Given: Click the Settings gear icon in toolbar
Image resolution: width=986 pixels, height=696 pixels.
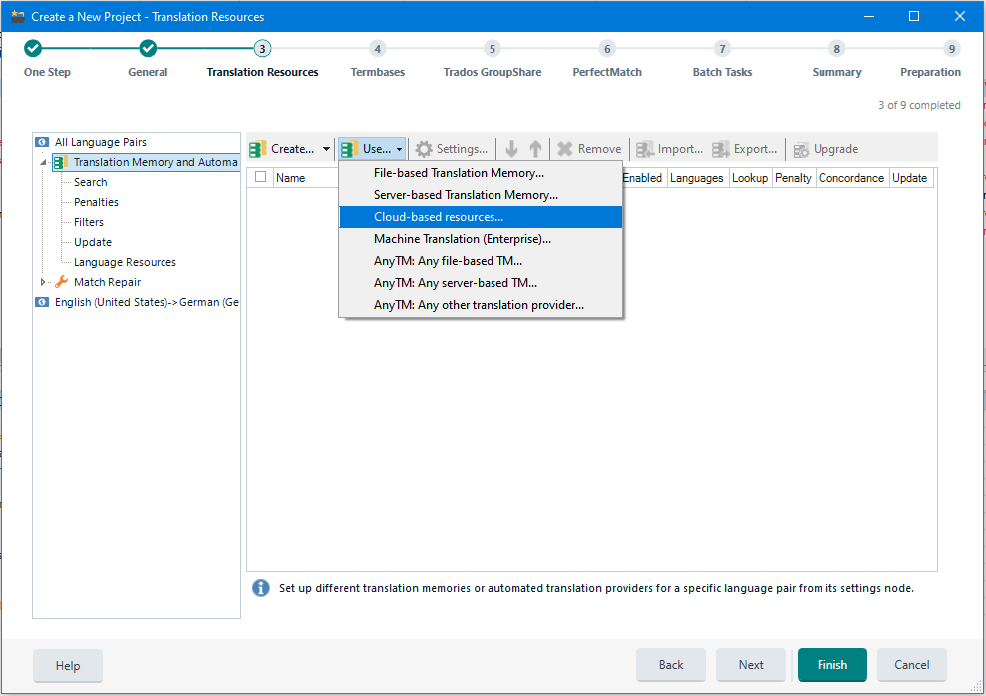Looking at the screenshot, I should [425, 149].
